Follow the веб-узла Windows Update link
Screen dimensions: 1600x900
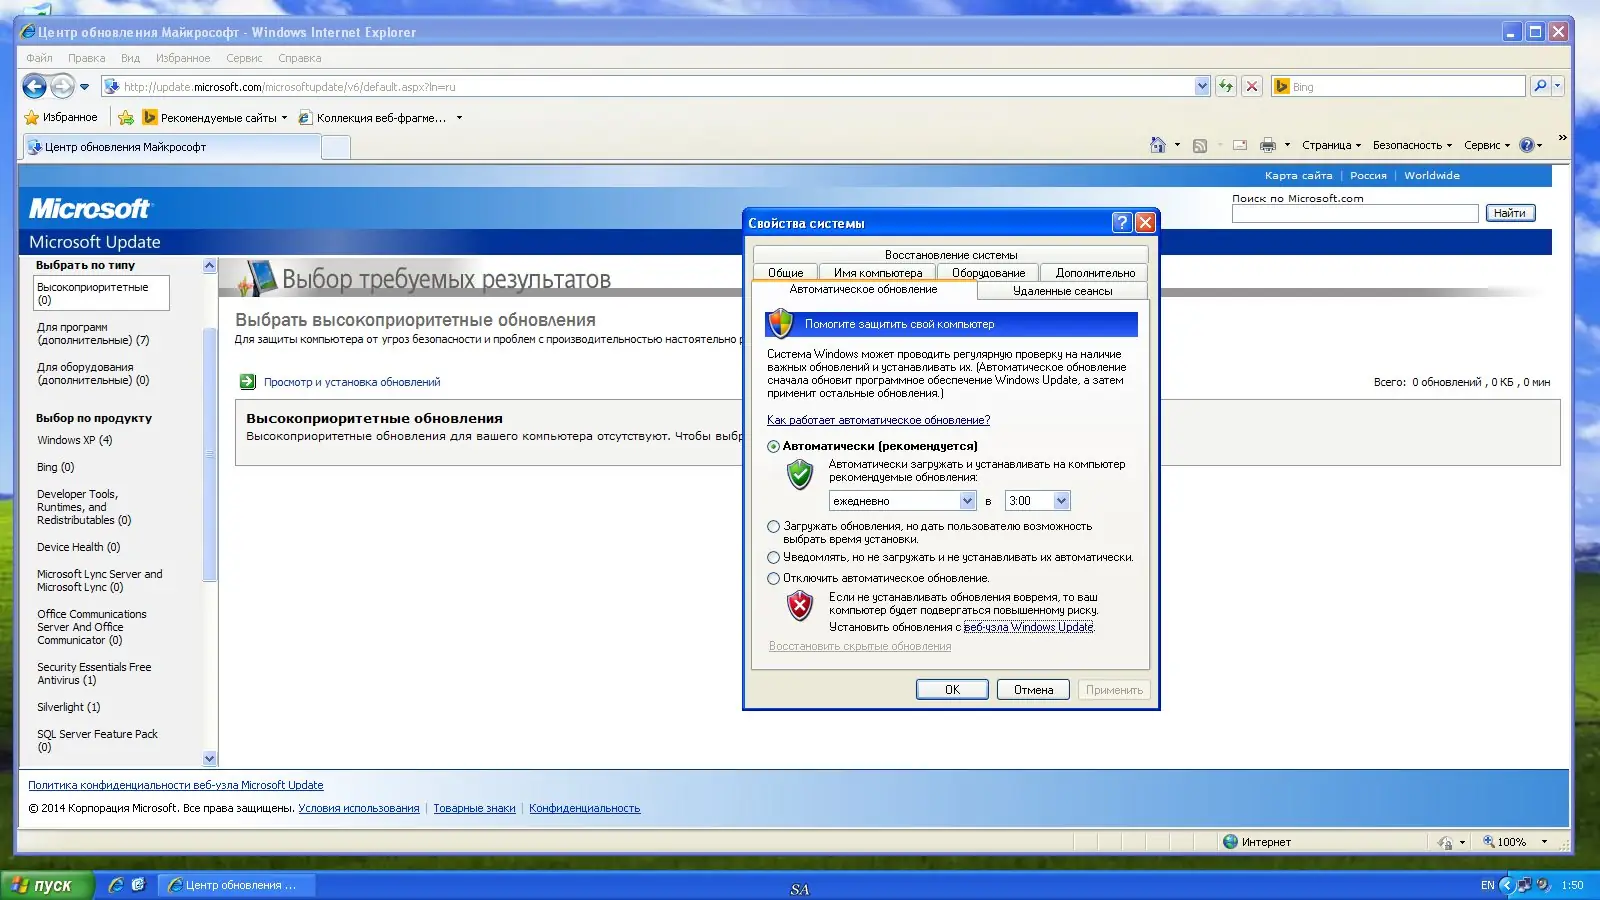[1028, 627]
